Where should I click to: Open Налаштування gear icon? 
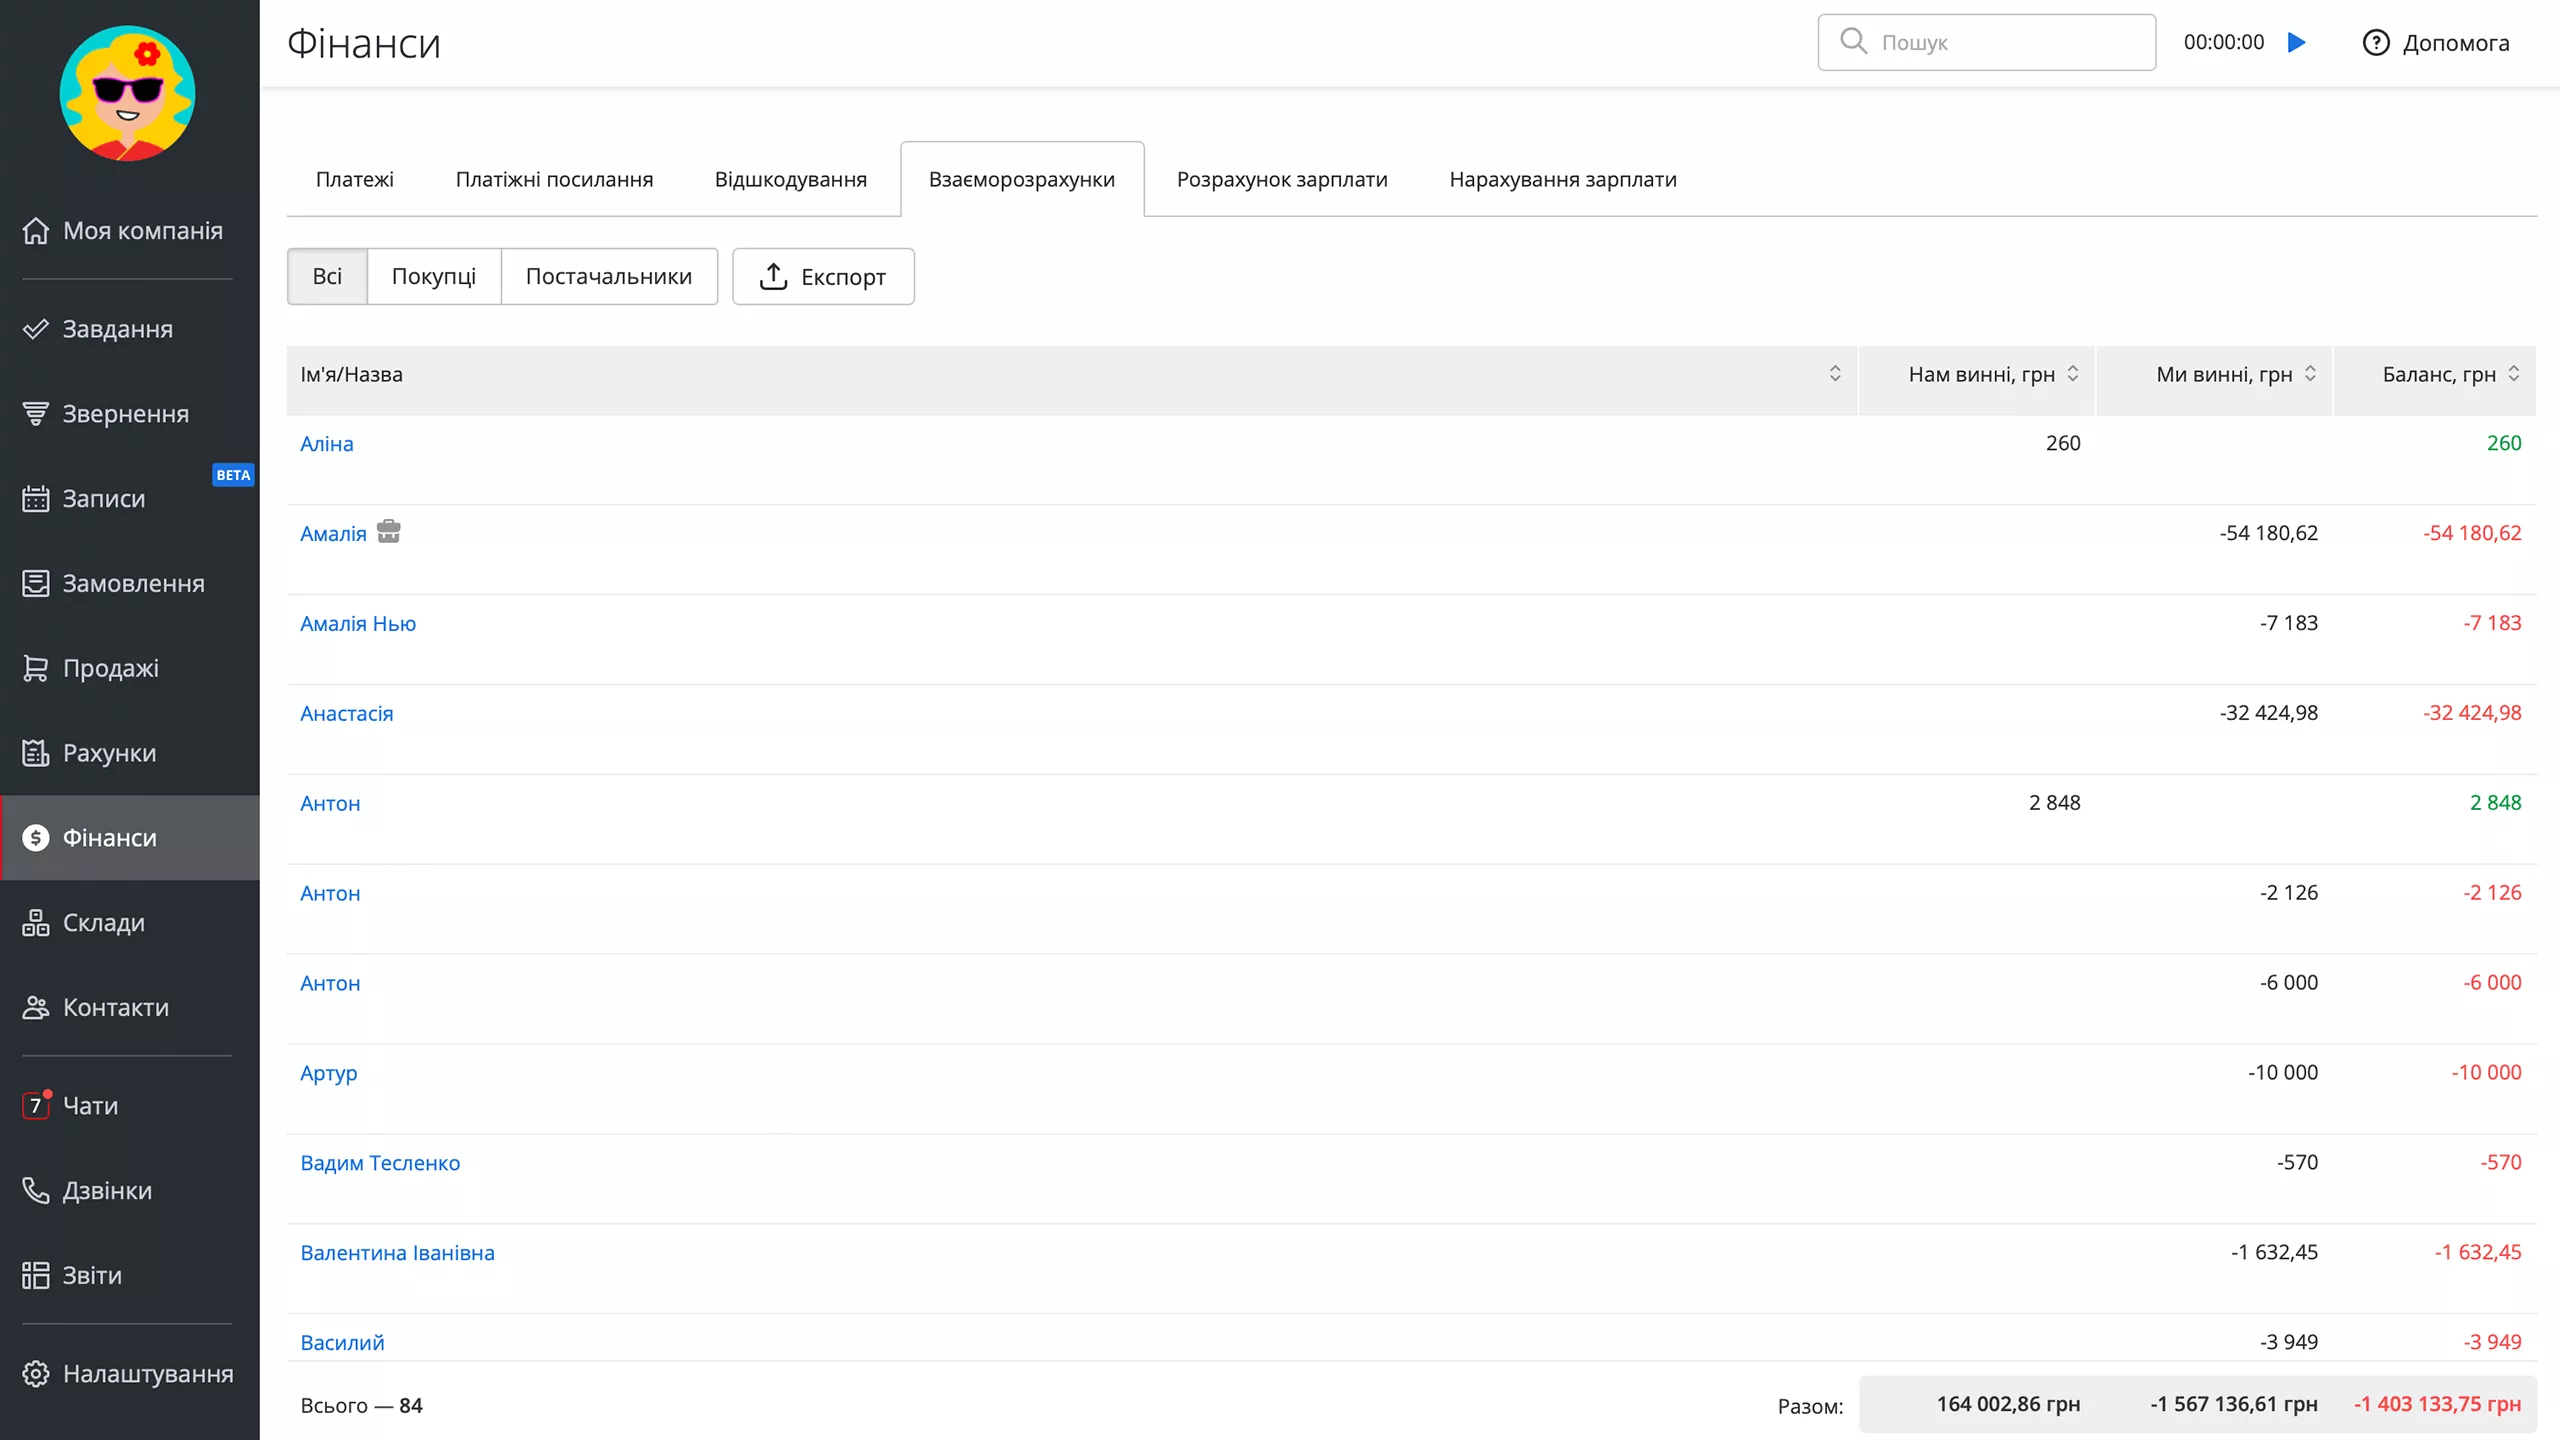click(36, 1373)
